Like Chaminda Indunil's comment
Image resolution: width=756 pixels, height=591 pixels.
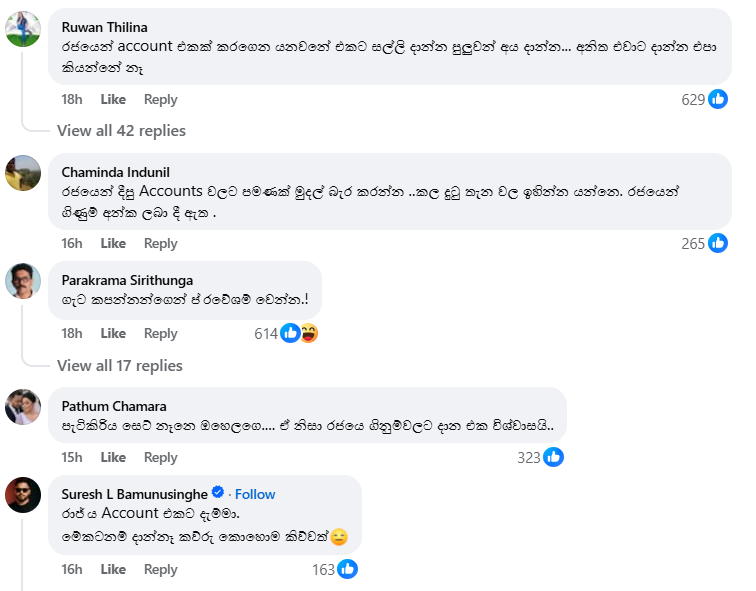click(113, 243)
